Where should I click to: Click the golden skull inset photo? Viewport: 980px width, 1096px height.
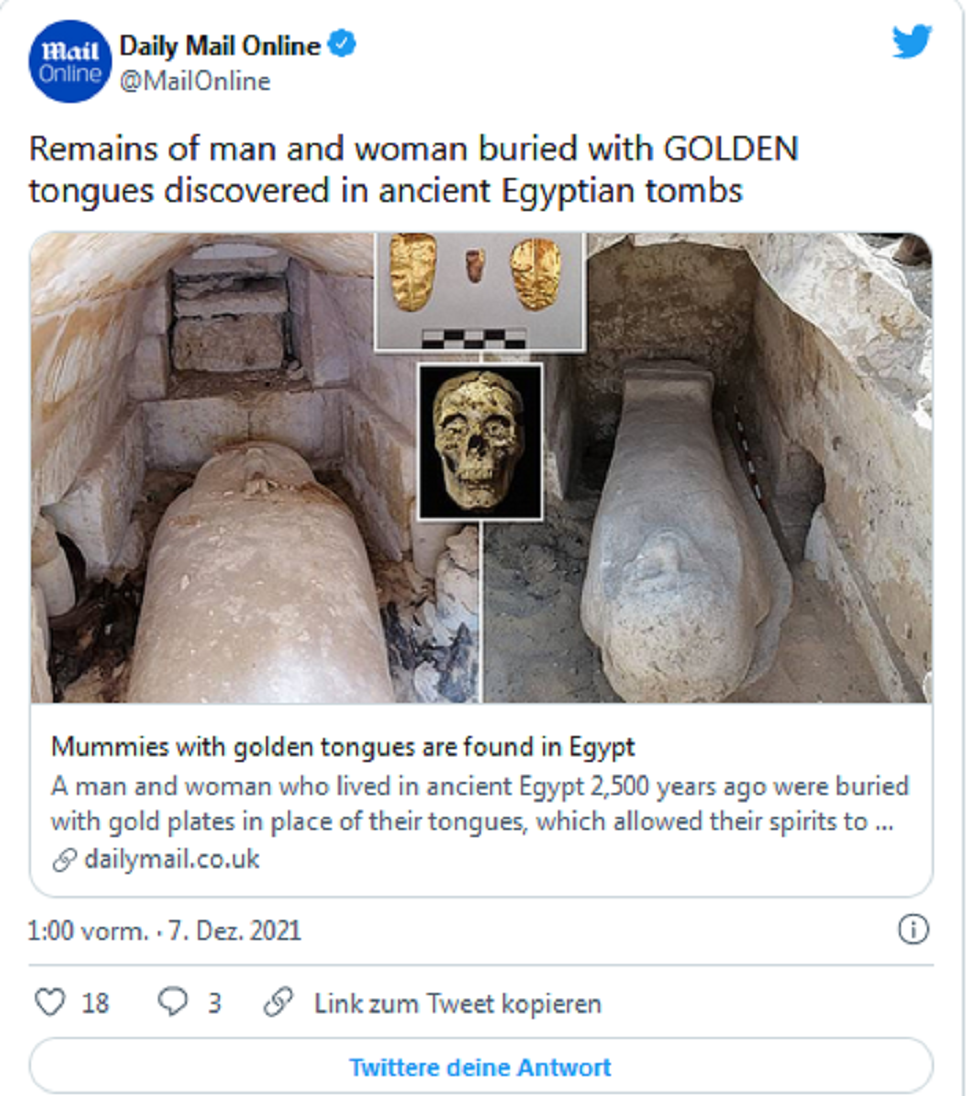tap(480, 441)
